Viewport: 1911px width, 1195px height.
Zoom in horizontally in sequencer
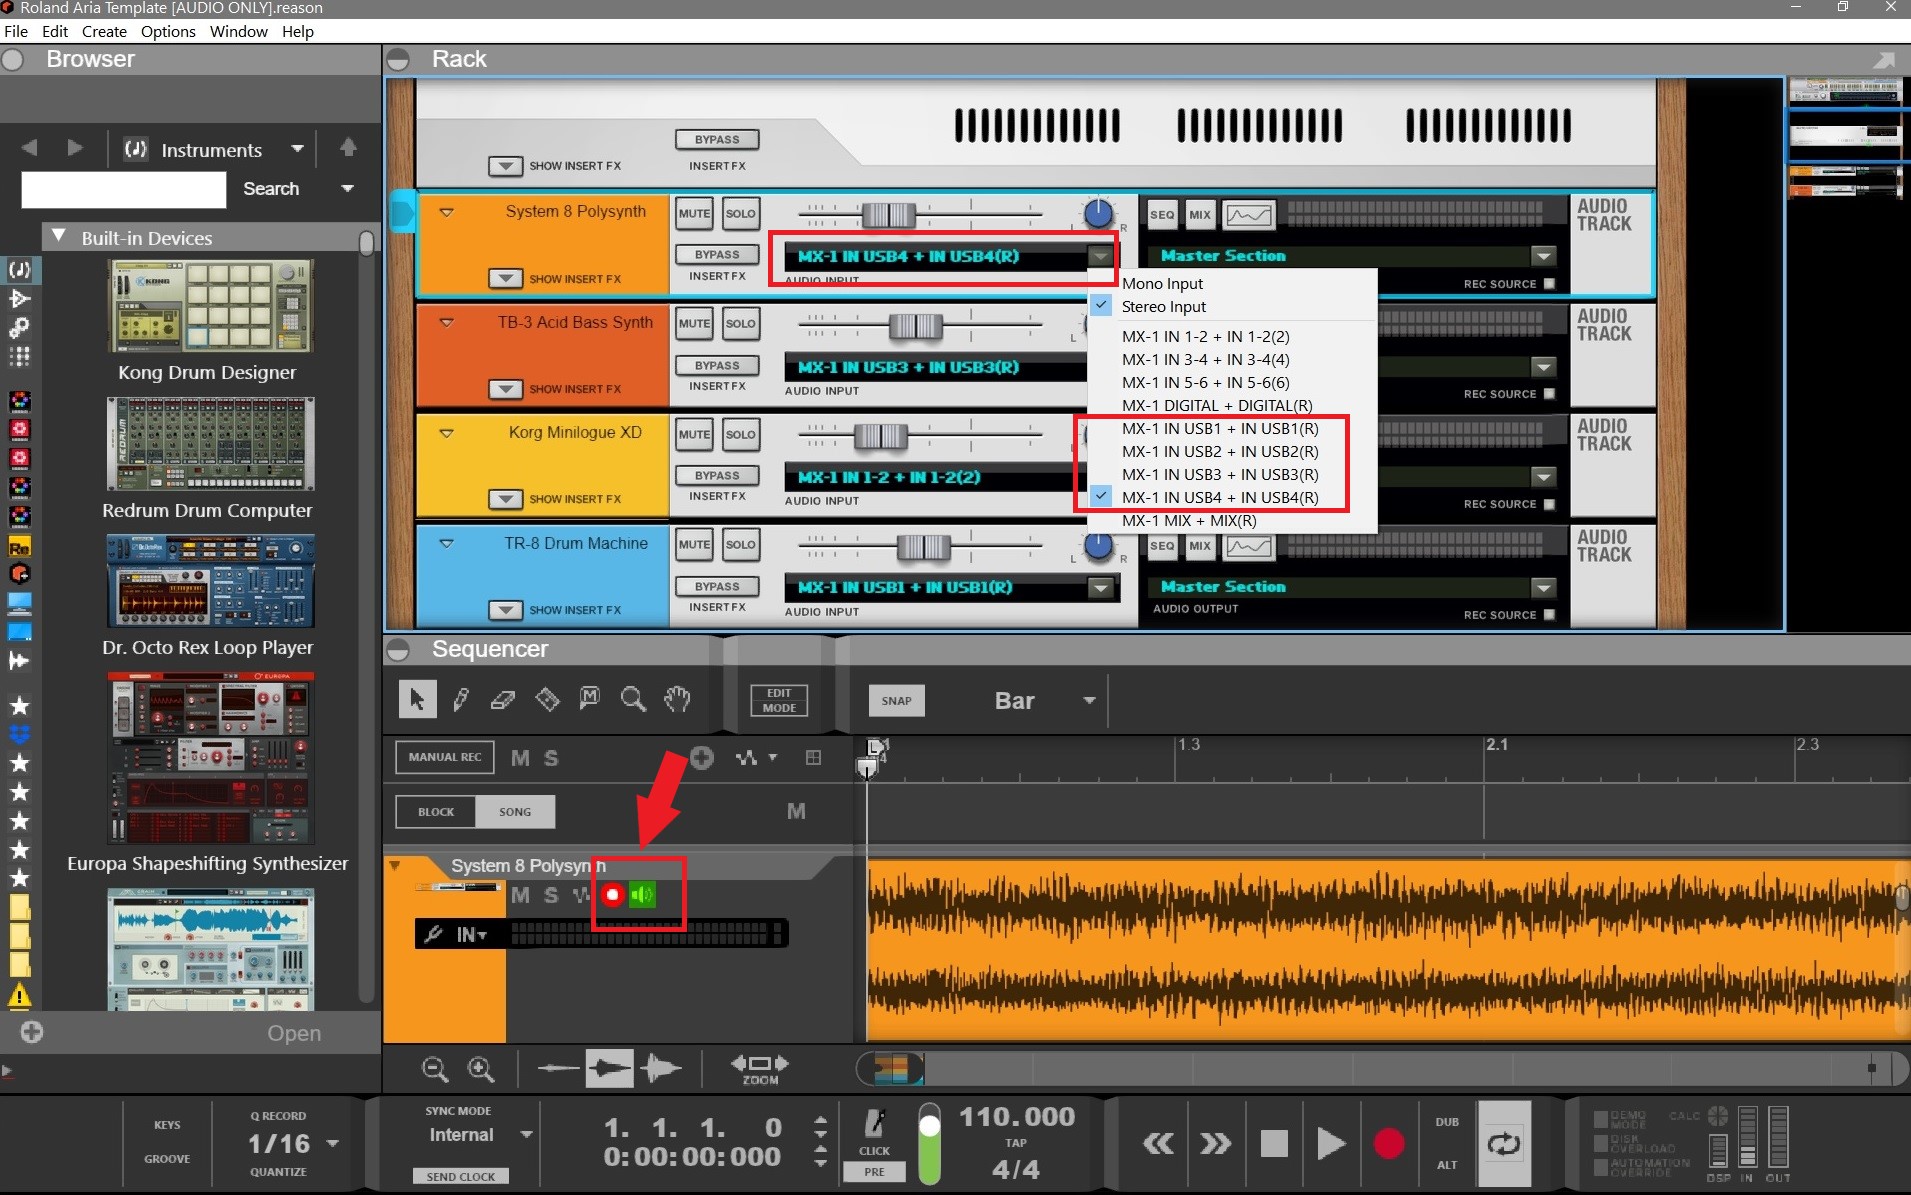481,1069
